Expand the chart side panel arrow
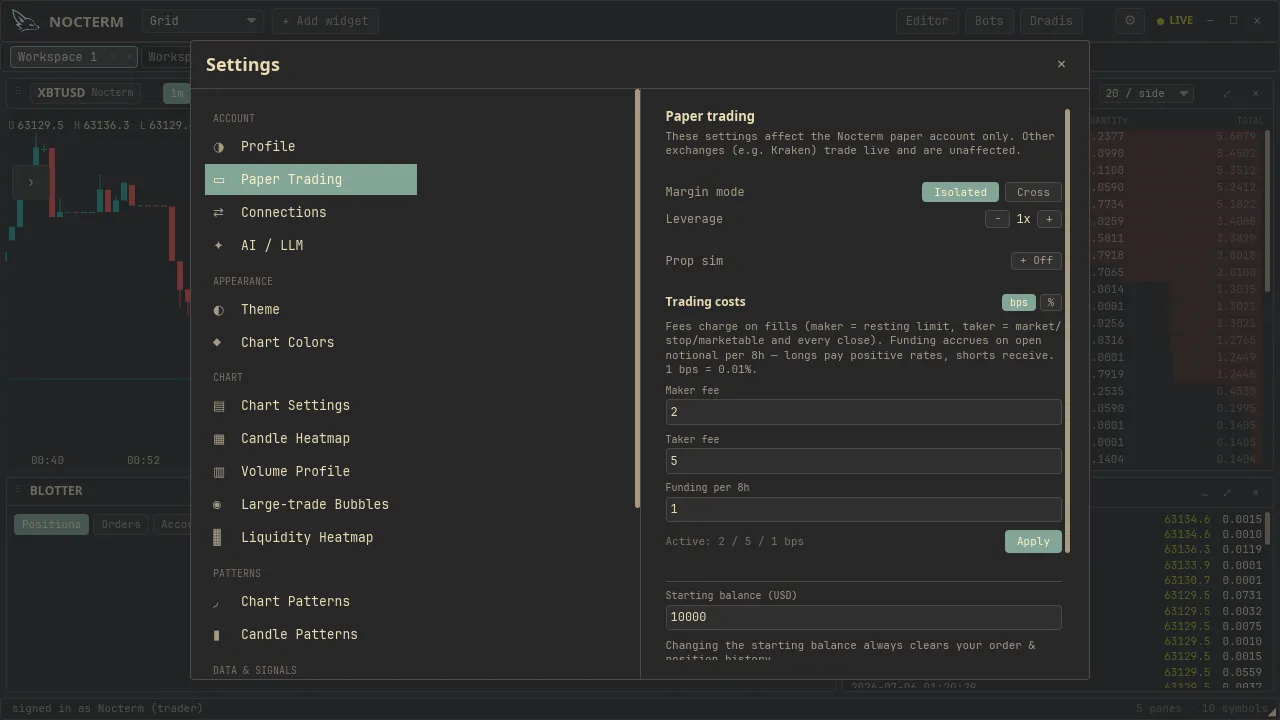The width and height of the screenshot is (1280, 720). point(30,182)
